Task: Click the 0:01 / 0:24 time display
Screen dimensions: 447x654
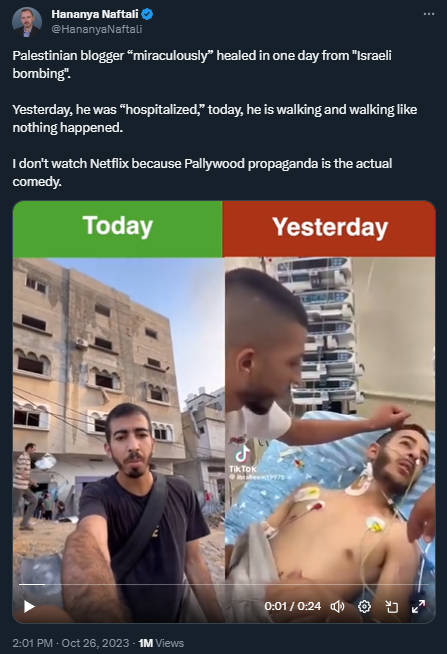Action: [293, 606]
